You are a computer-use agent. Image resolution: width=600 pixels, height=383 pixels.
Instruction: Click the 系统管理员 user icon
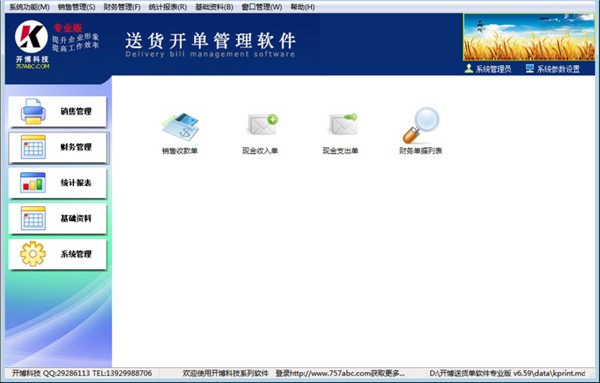(469, 68)
